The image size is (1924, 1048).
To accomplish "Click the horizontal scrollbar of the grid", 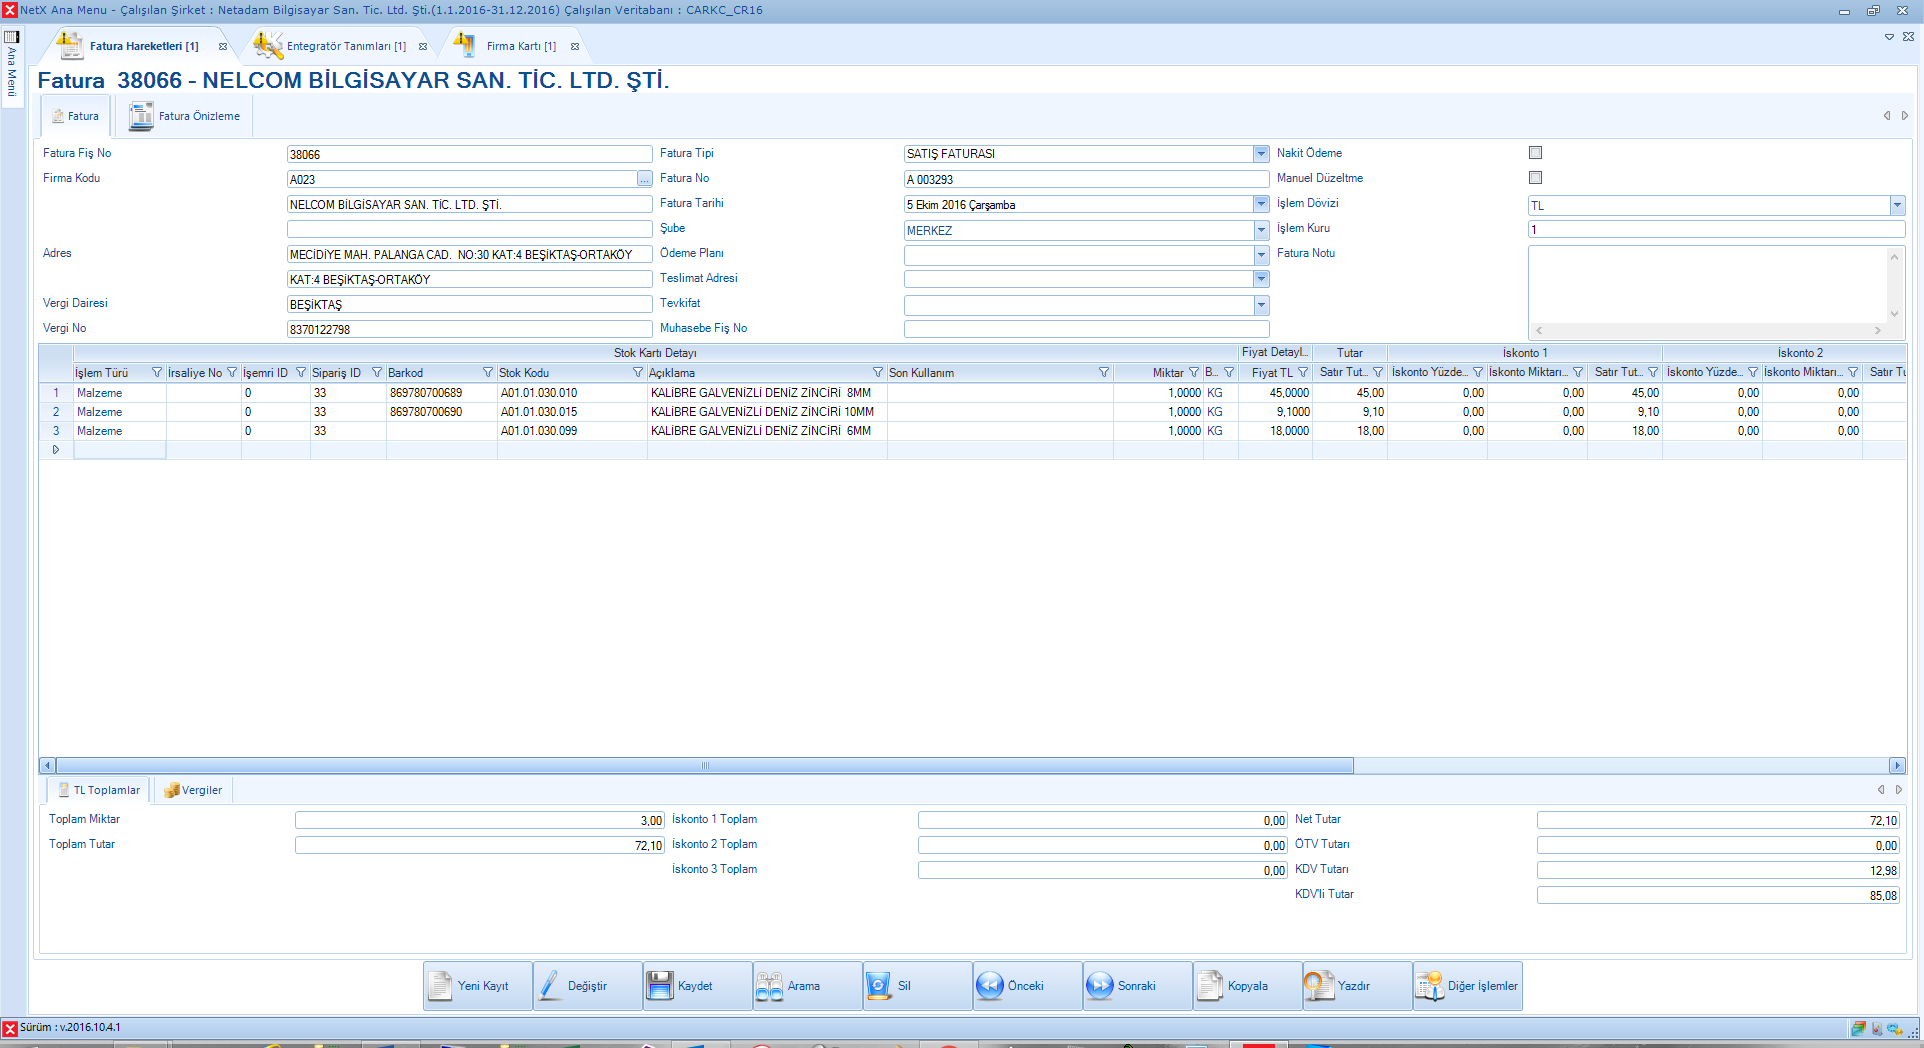I will tap(705, 766).
